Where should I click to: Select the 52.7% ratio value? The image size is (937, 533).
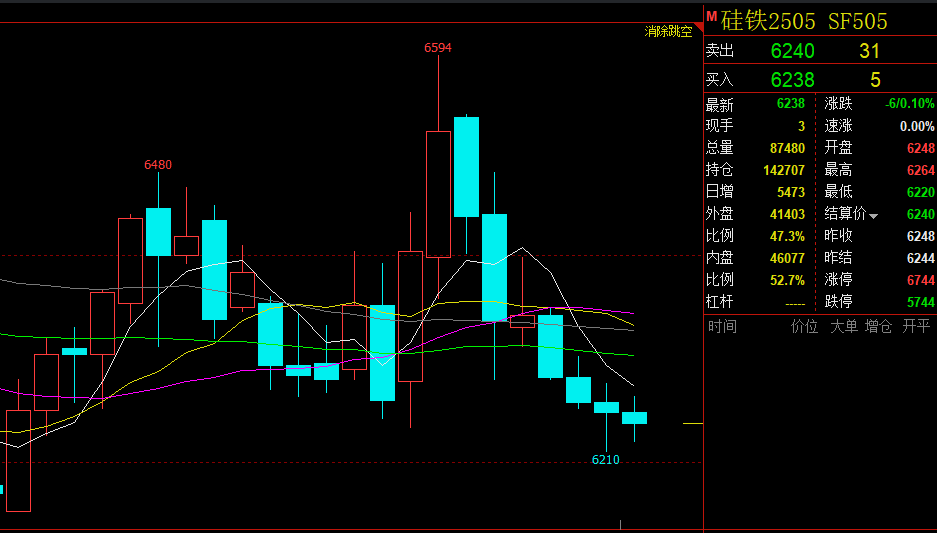pos(788,280)
